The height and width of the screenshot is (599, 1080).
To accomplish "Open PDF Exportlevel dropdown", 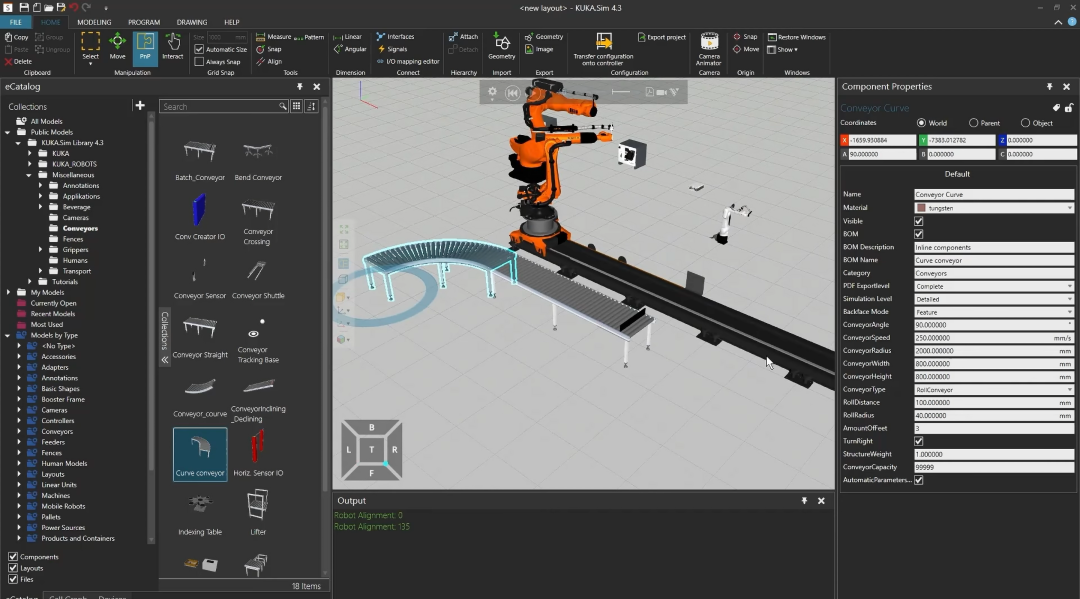I will coord(994,286).
